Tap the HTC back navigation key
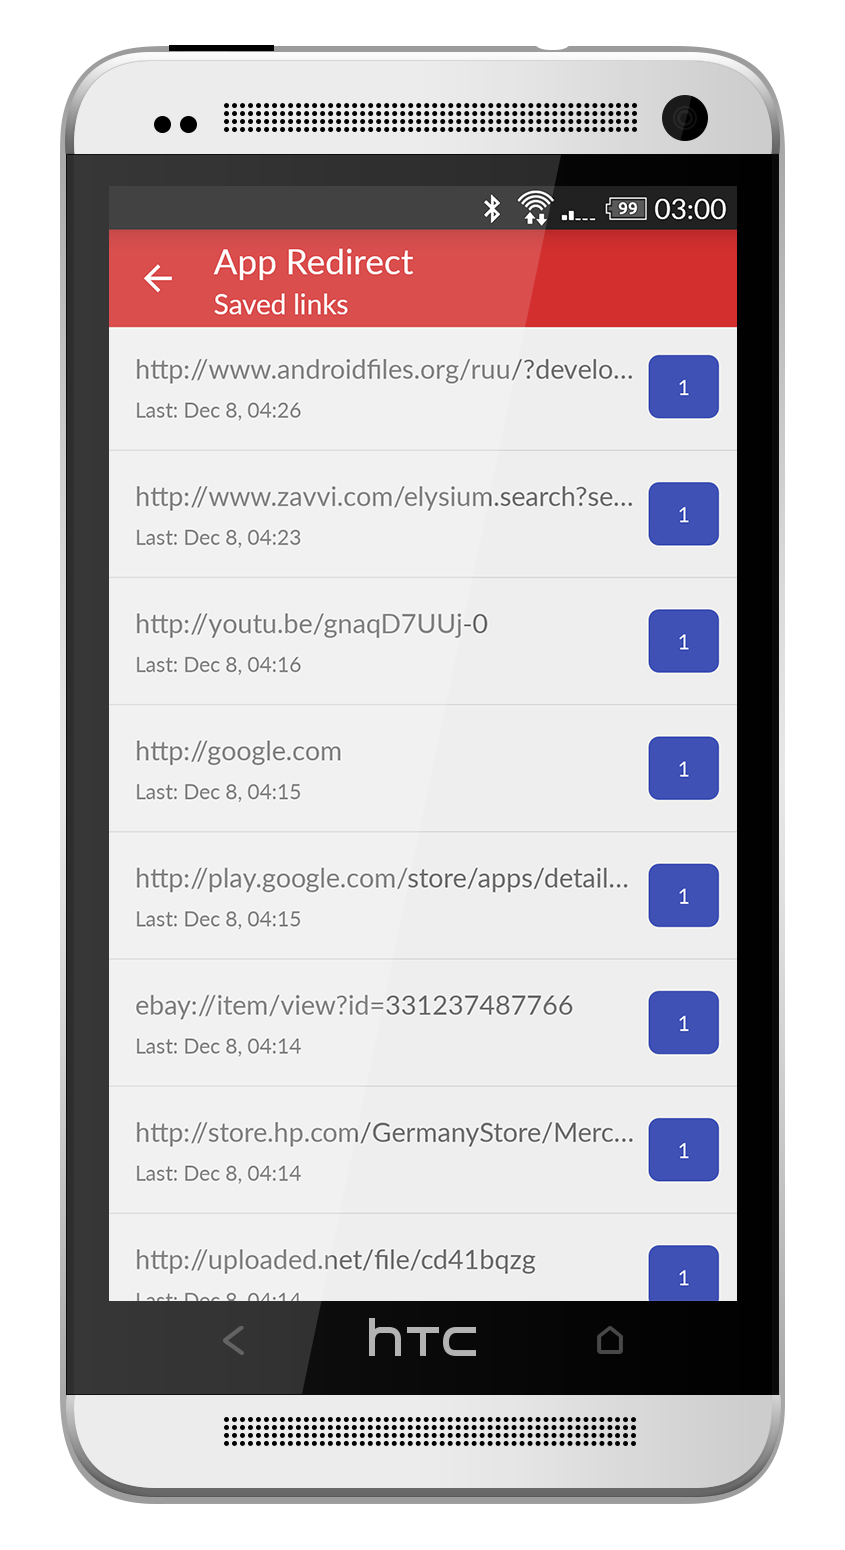The height and width of the screenshot is (1550, 845). (x=233, y=1340)
